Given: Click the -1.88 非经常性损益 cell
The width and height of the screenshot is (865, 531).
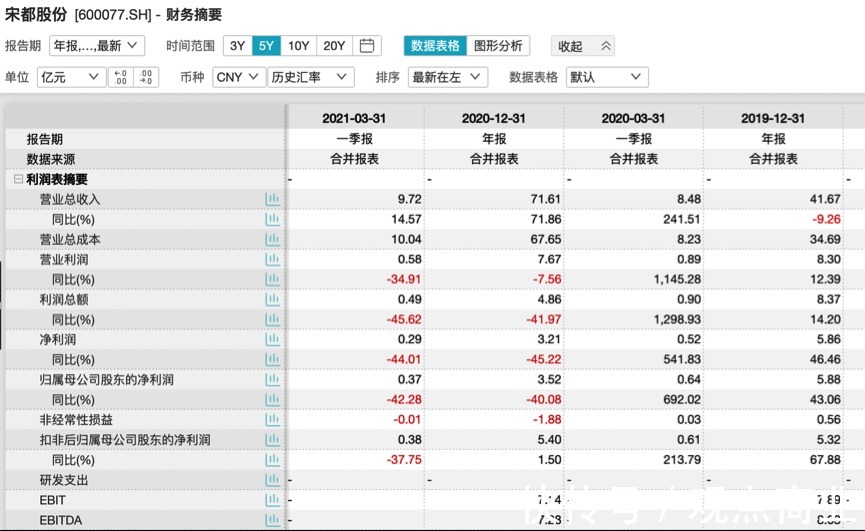Looking at the screenshot, I should coord(547,420).
